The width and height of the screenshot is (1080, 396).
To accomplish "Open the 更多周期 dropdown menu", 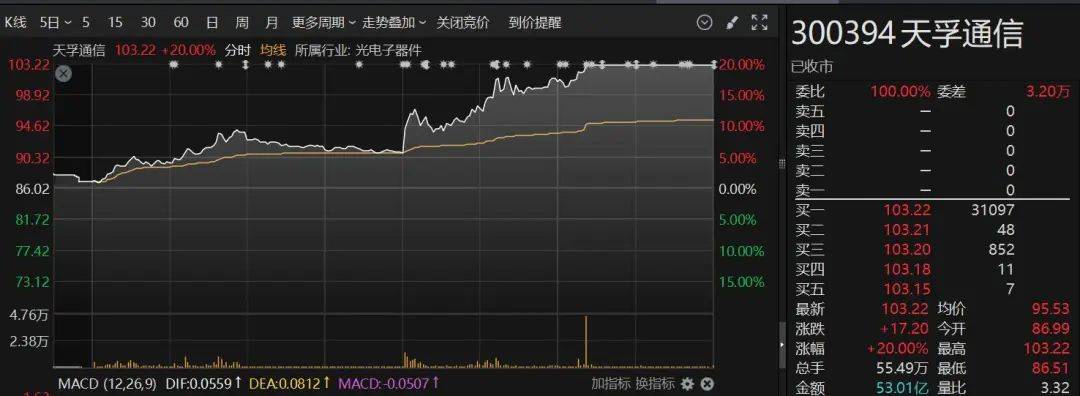I will click(x=323, y=23).
